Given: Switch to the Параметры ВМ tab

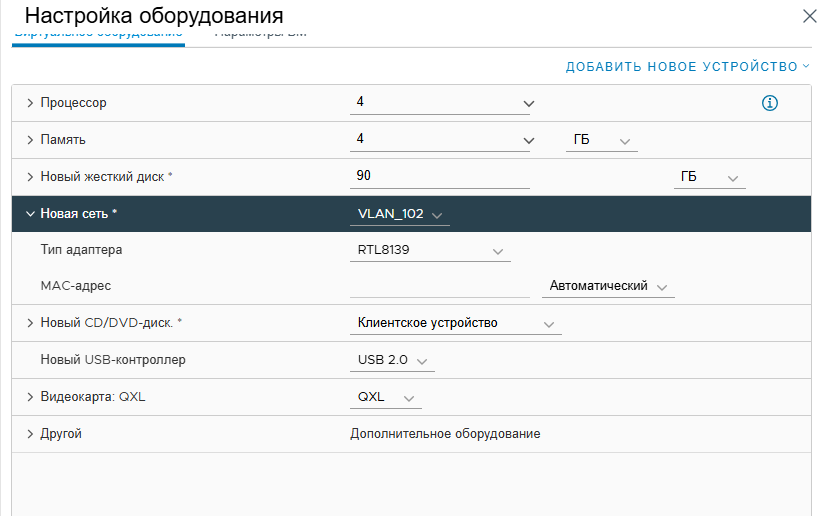Looking at the screenshot, I should pos(261,34).
